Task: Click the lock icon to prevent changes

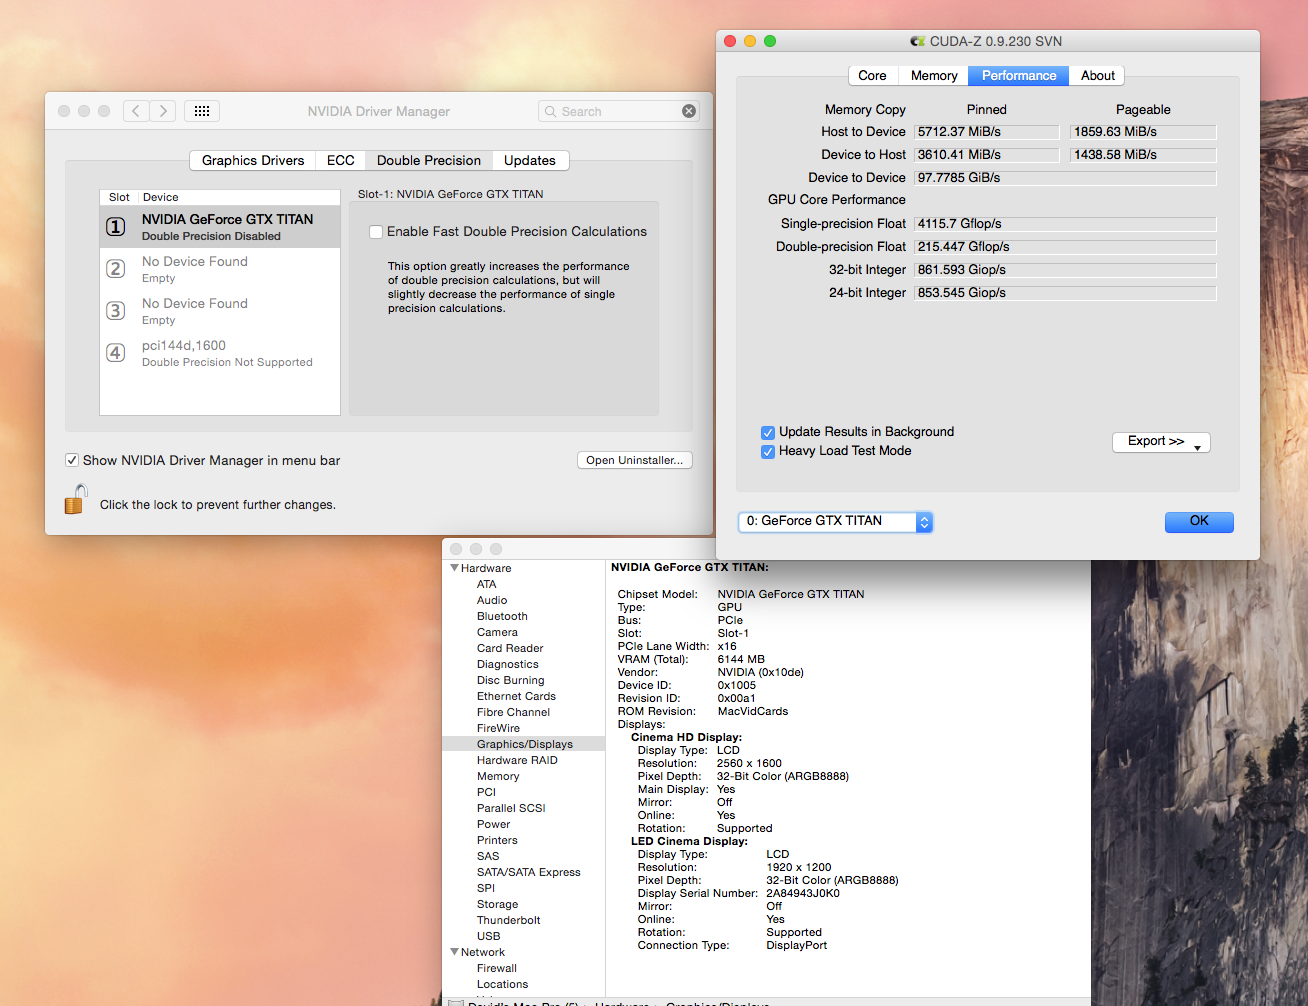Action: (x=76, y=499)
